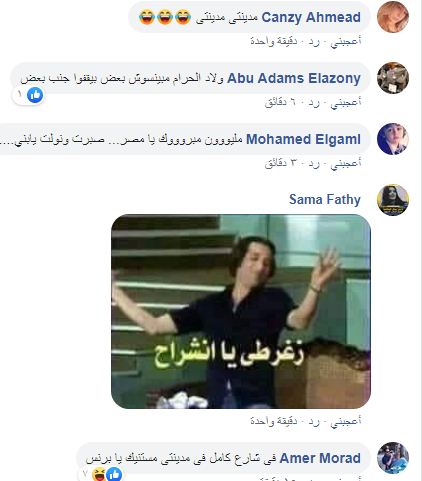
Task: Open Mohamed Elgaml's profile avatar
Action: pos(393,139)
